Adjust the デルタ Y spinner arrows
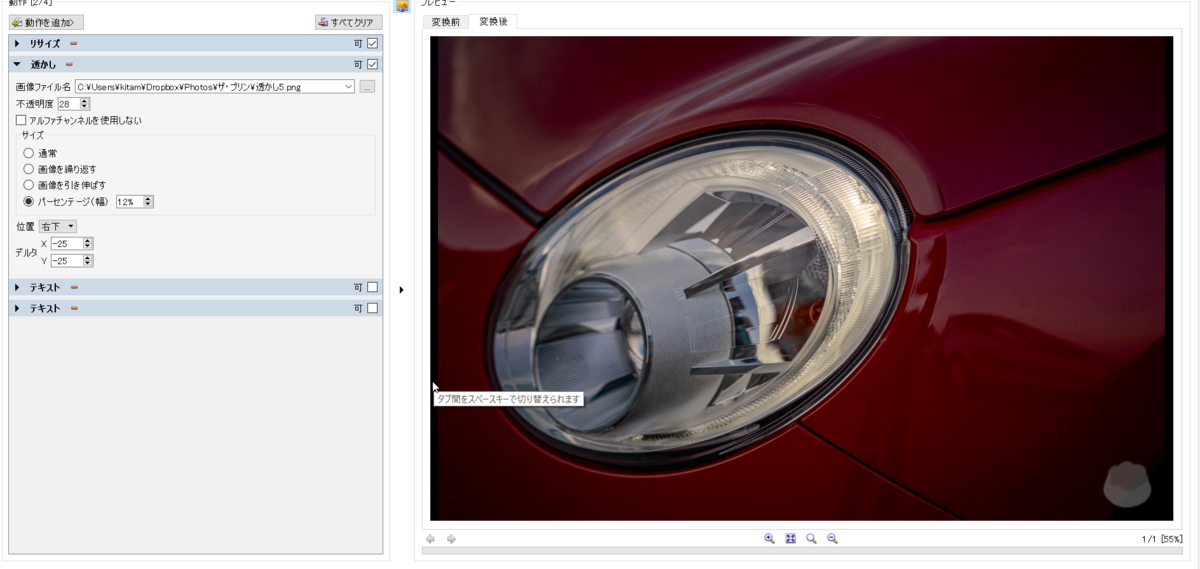This screenshot has height=569, width=1200. pos(88,261)
